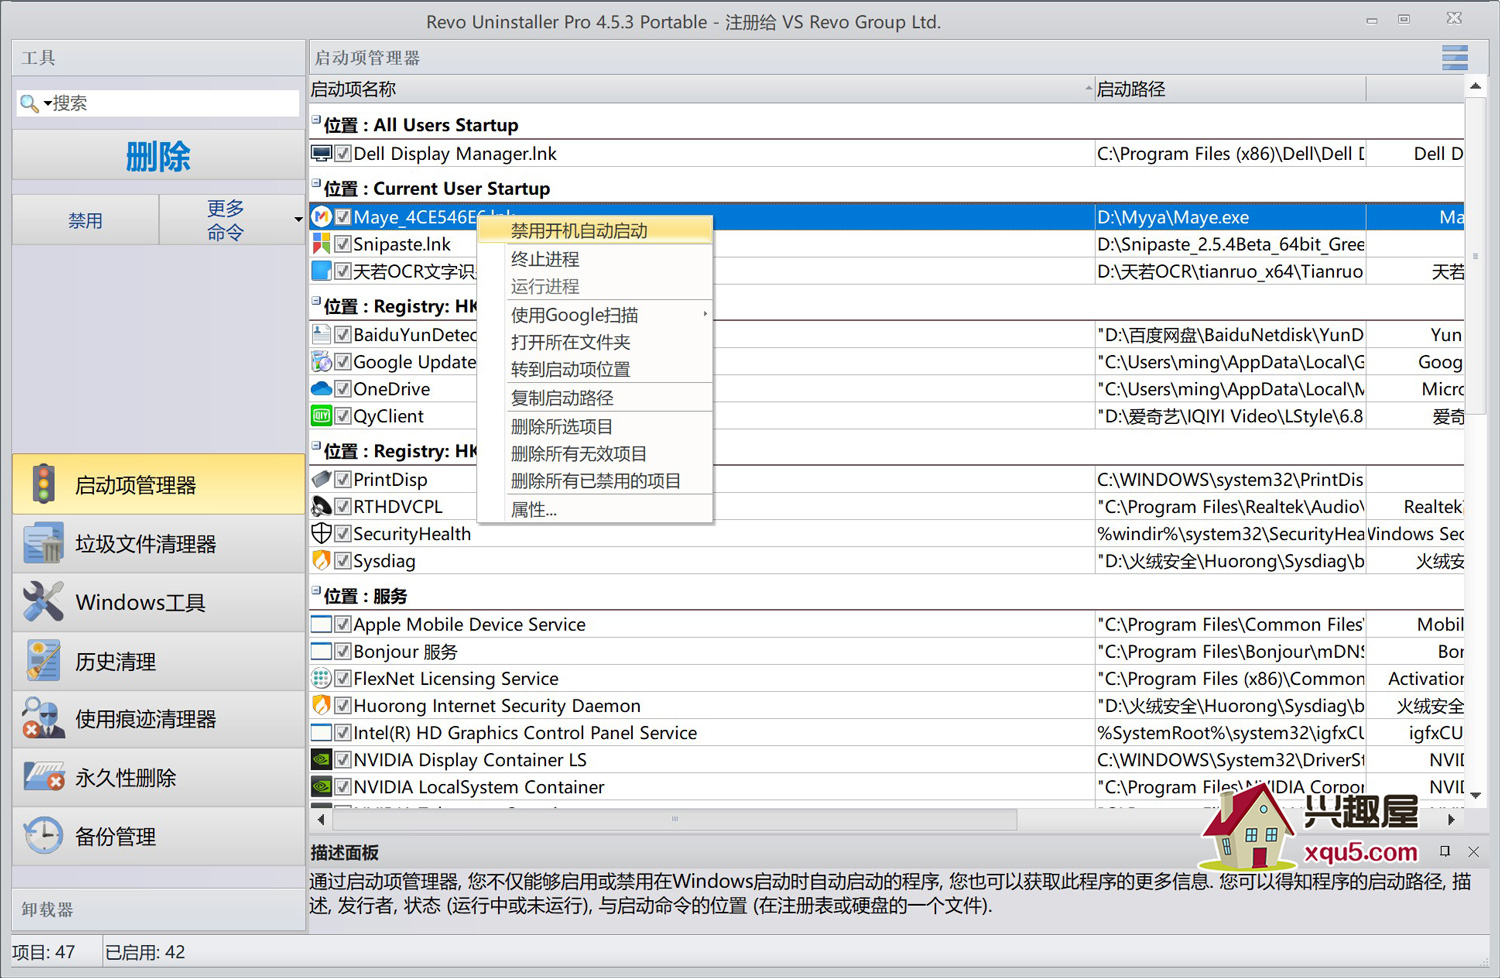This screenshot has height=978, width=1500.
Task: Click the horizontal scrollbar right arrow
Action: 1451,820
